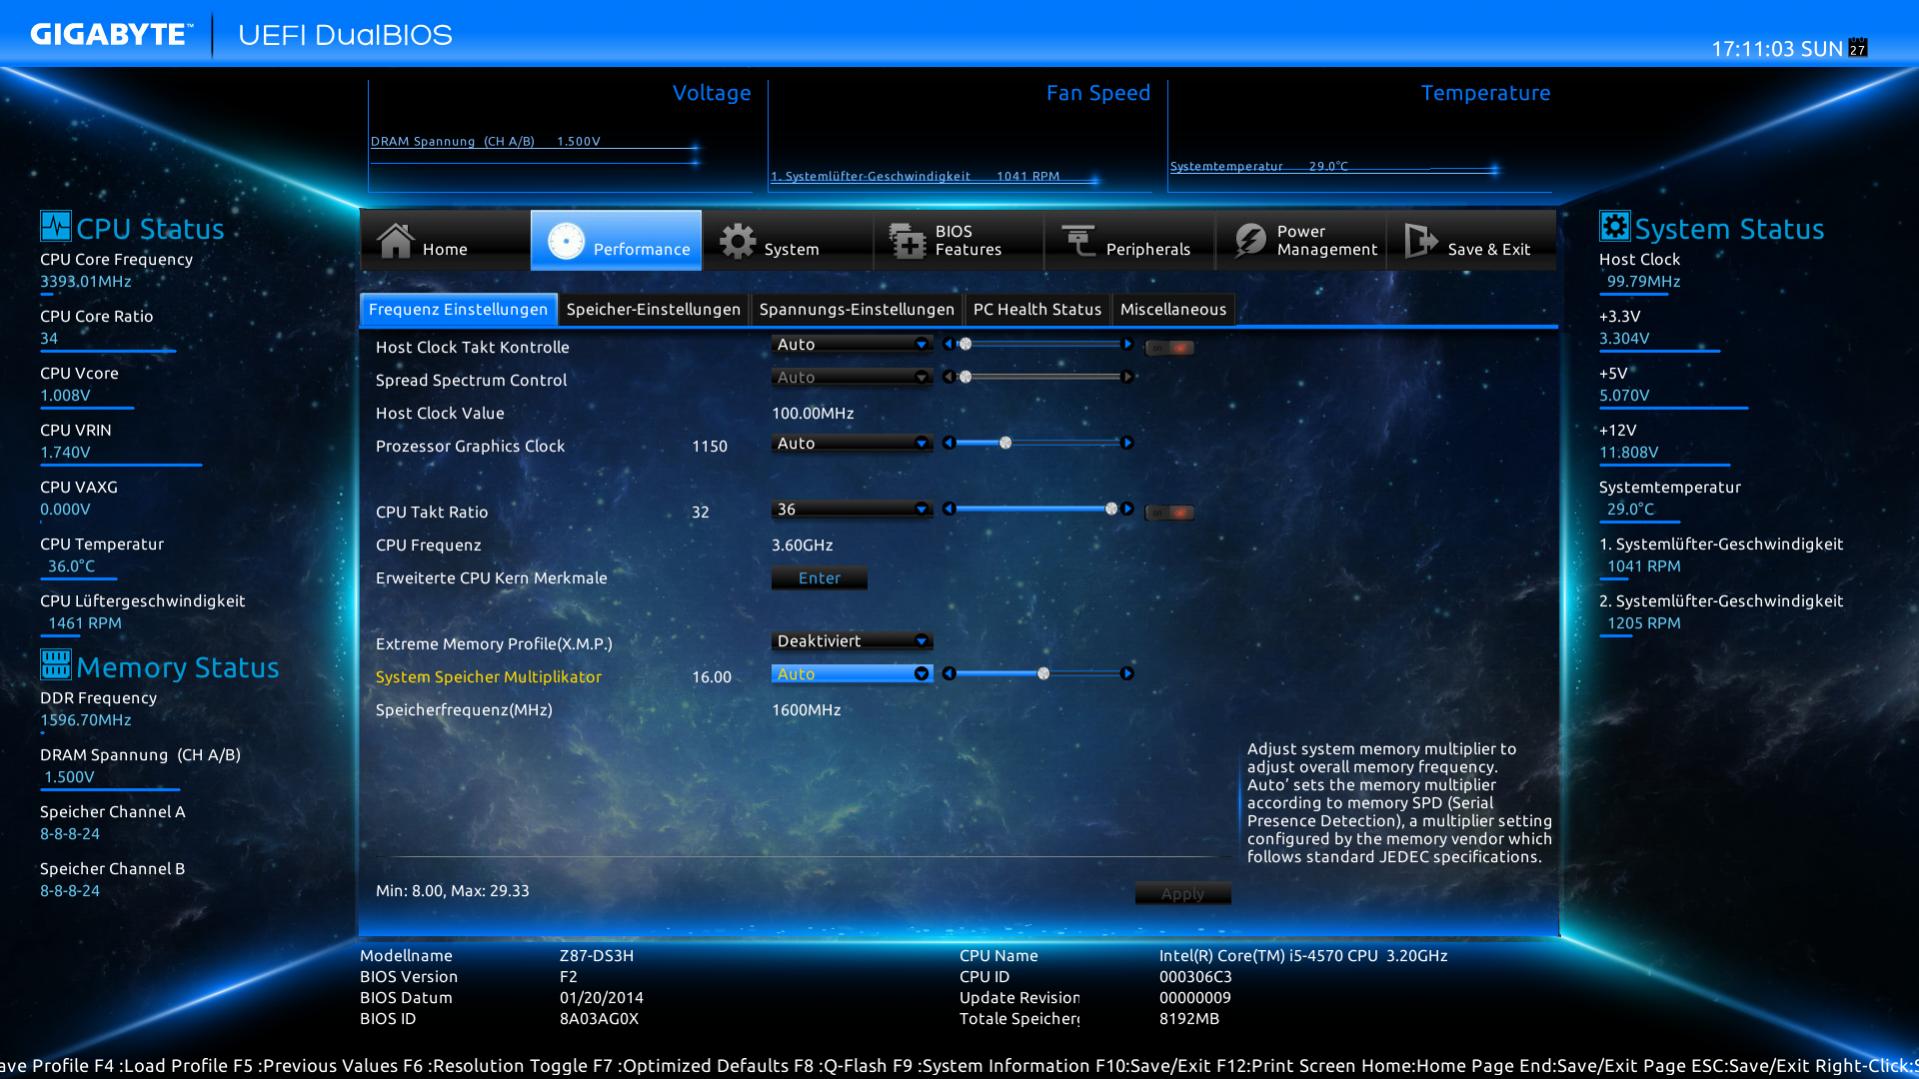1919x1079 pixels.
Task: Click F6 Resolution Toggle in hotkey bar
Action: click(x=496, y=1066)
